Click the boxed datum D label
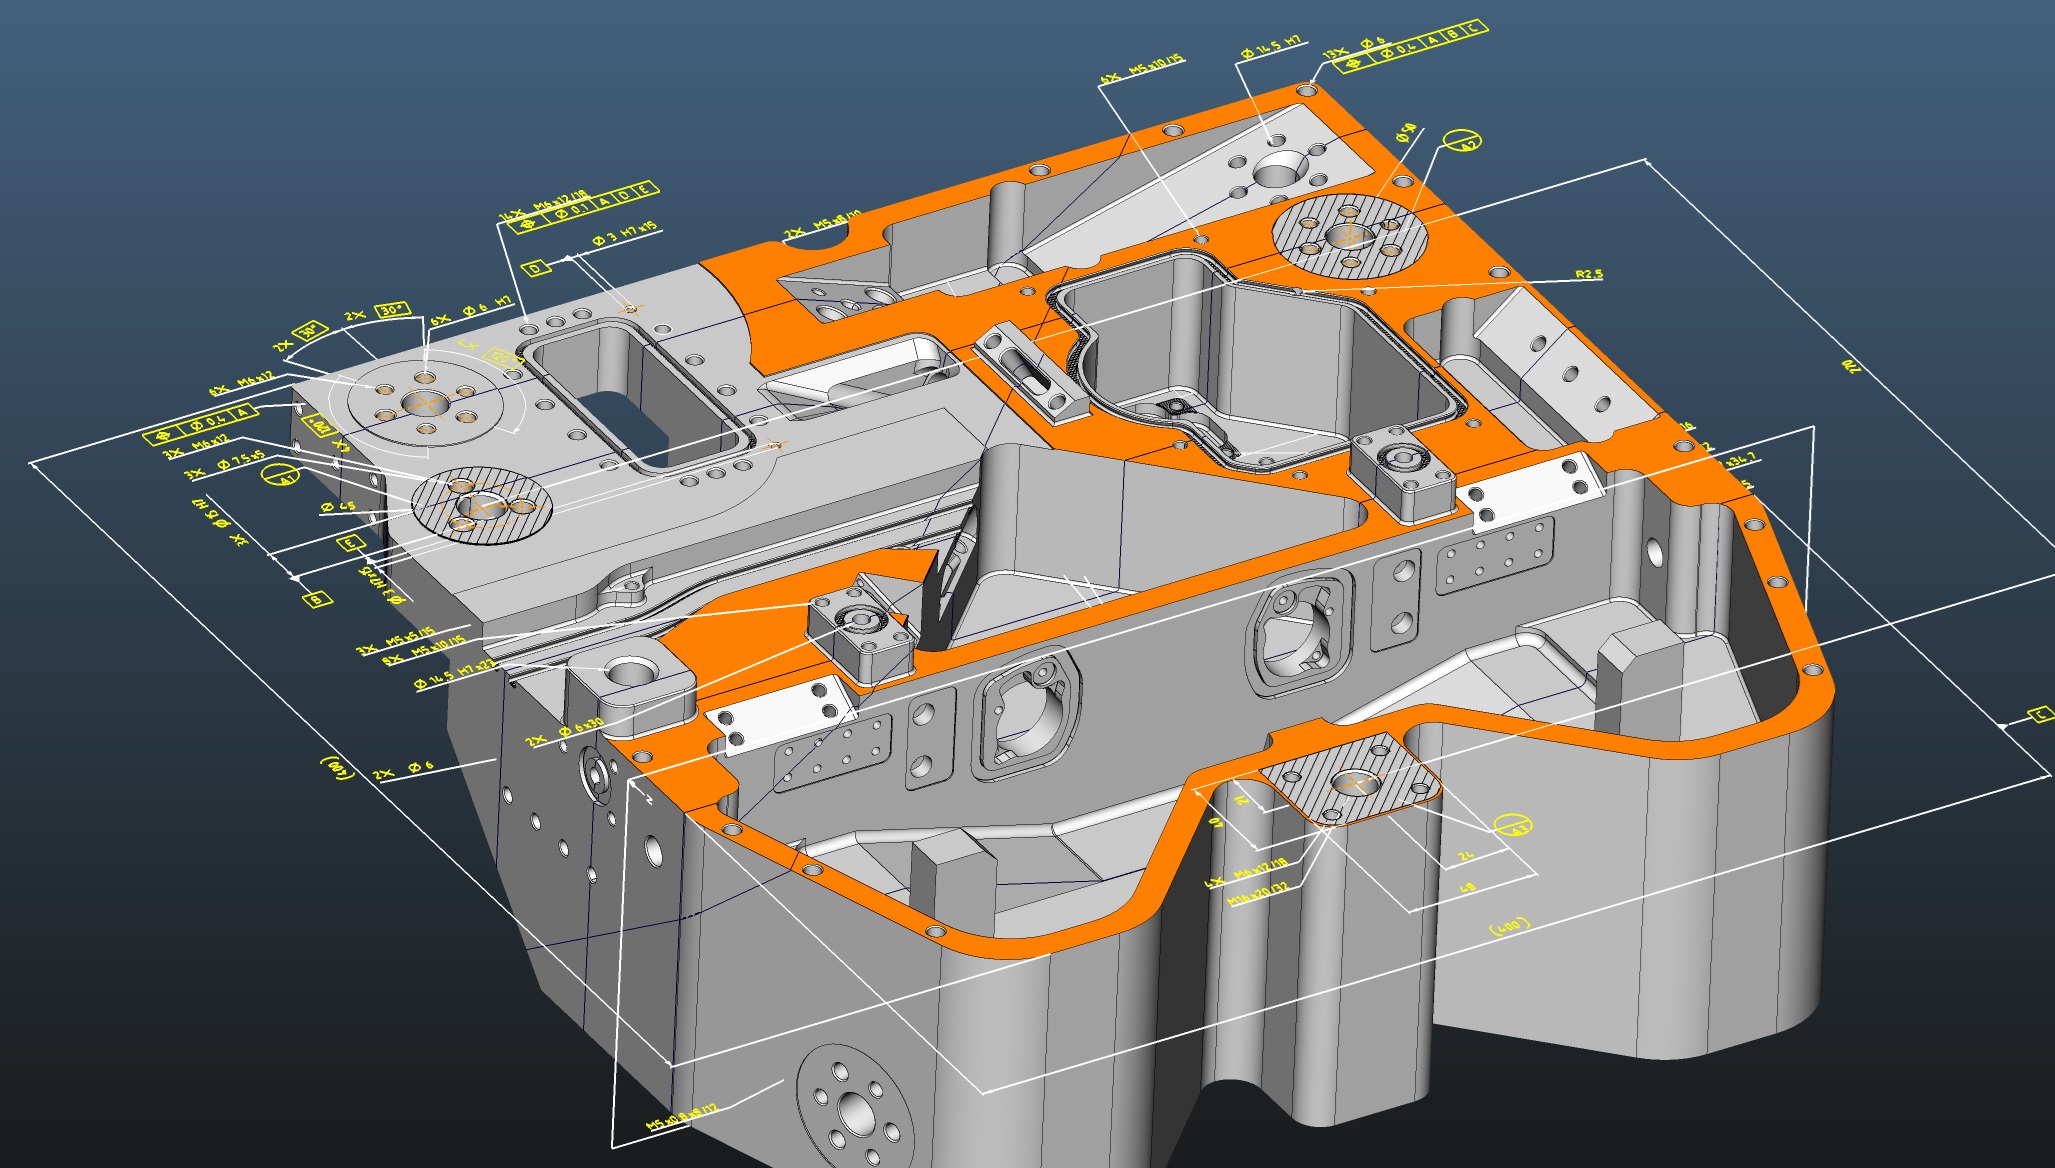The image size is (2055, 1168). click(536, 268)
